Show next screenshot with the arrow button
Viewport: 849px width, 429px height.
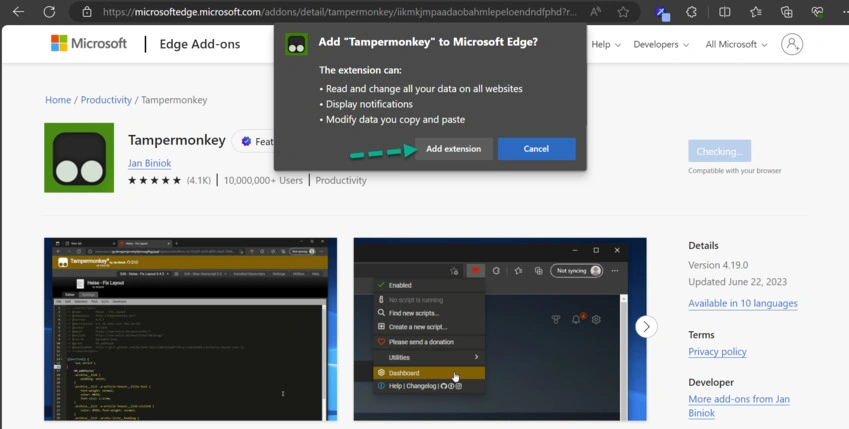coord(646,327)
